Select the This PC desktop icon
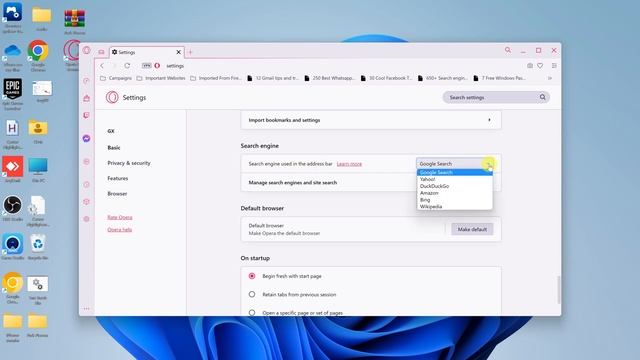The height and width of the screenshot is (360, 640). tap(38, 169)
